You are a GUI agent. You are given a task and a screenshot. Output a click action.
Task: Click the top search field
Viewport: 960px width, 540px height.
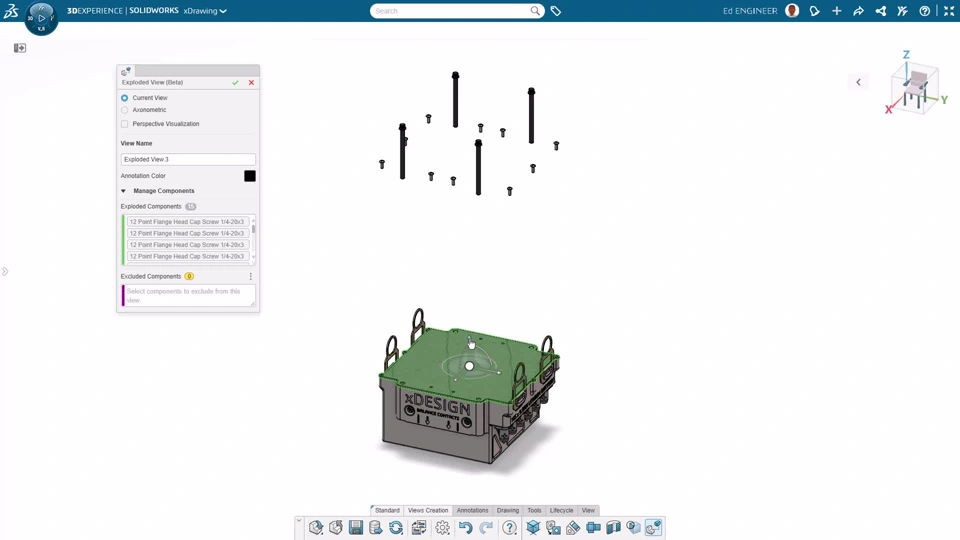451,11
